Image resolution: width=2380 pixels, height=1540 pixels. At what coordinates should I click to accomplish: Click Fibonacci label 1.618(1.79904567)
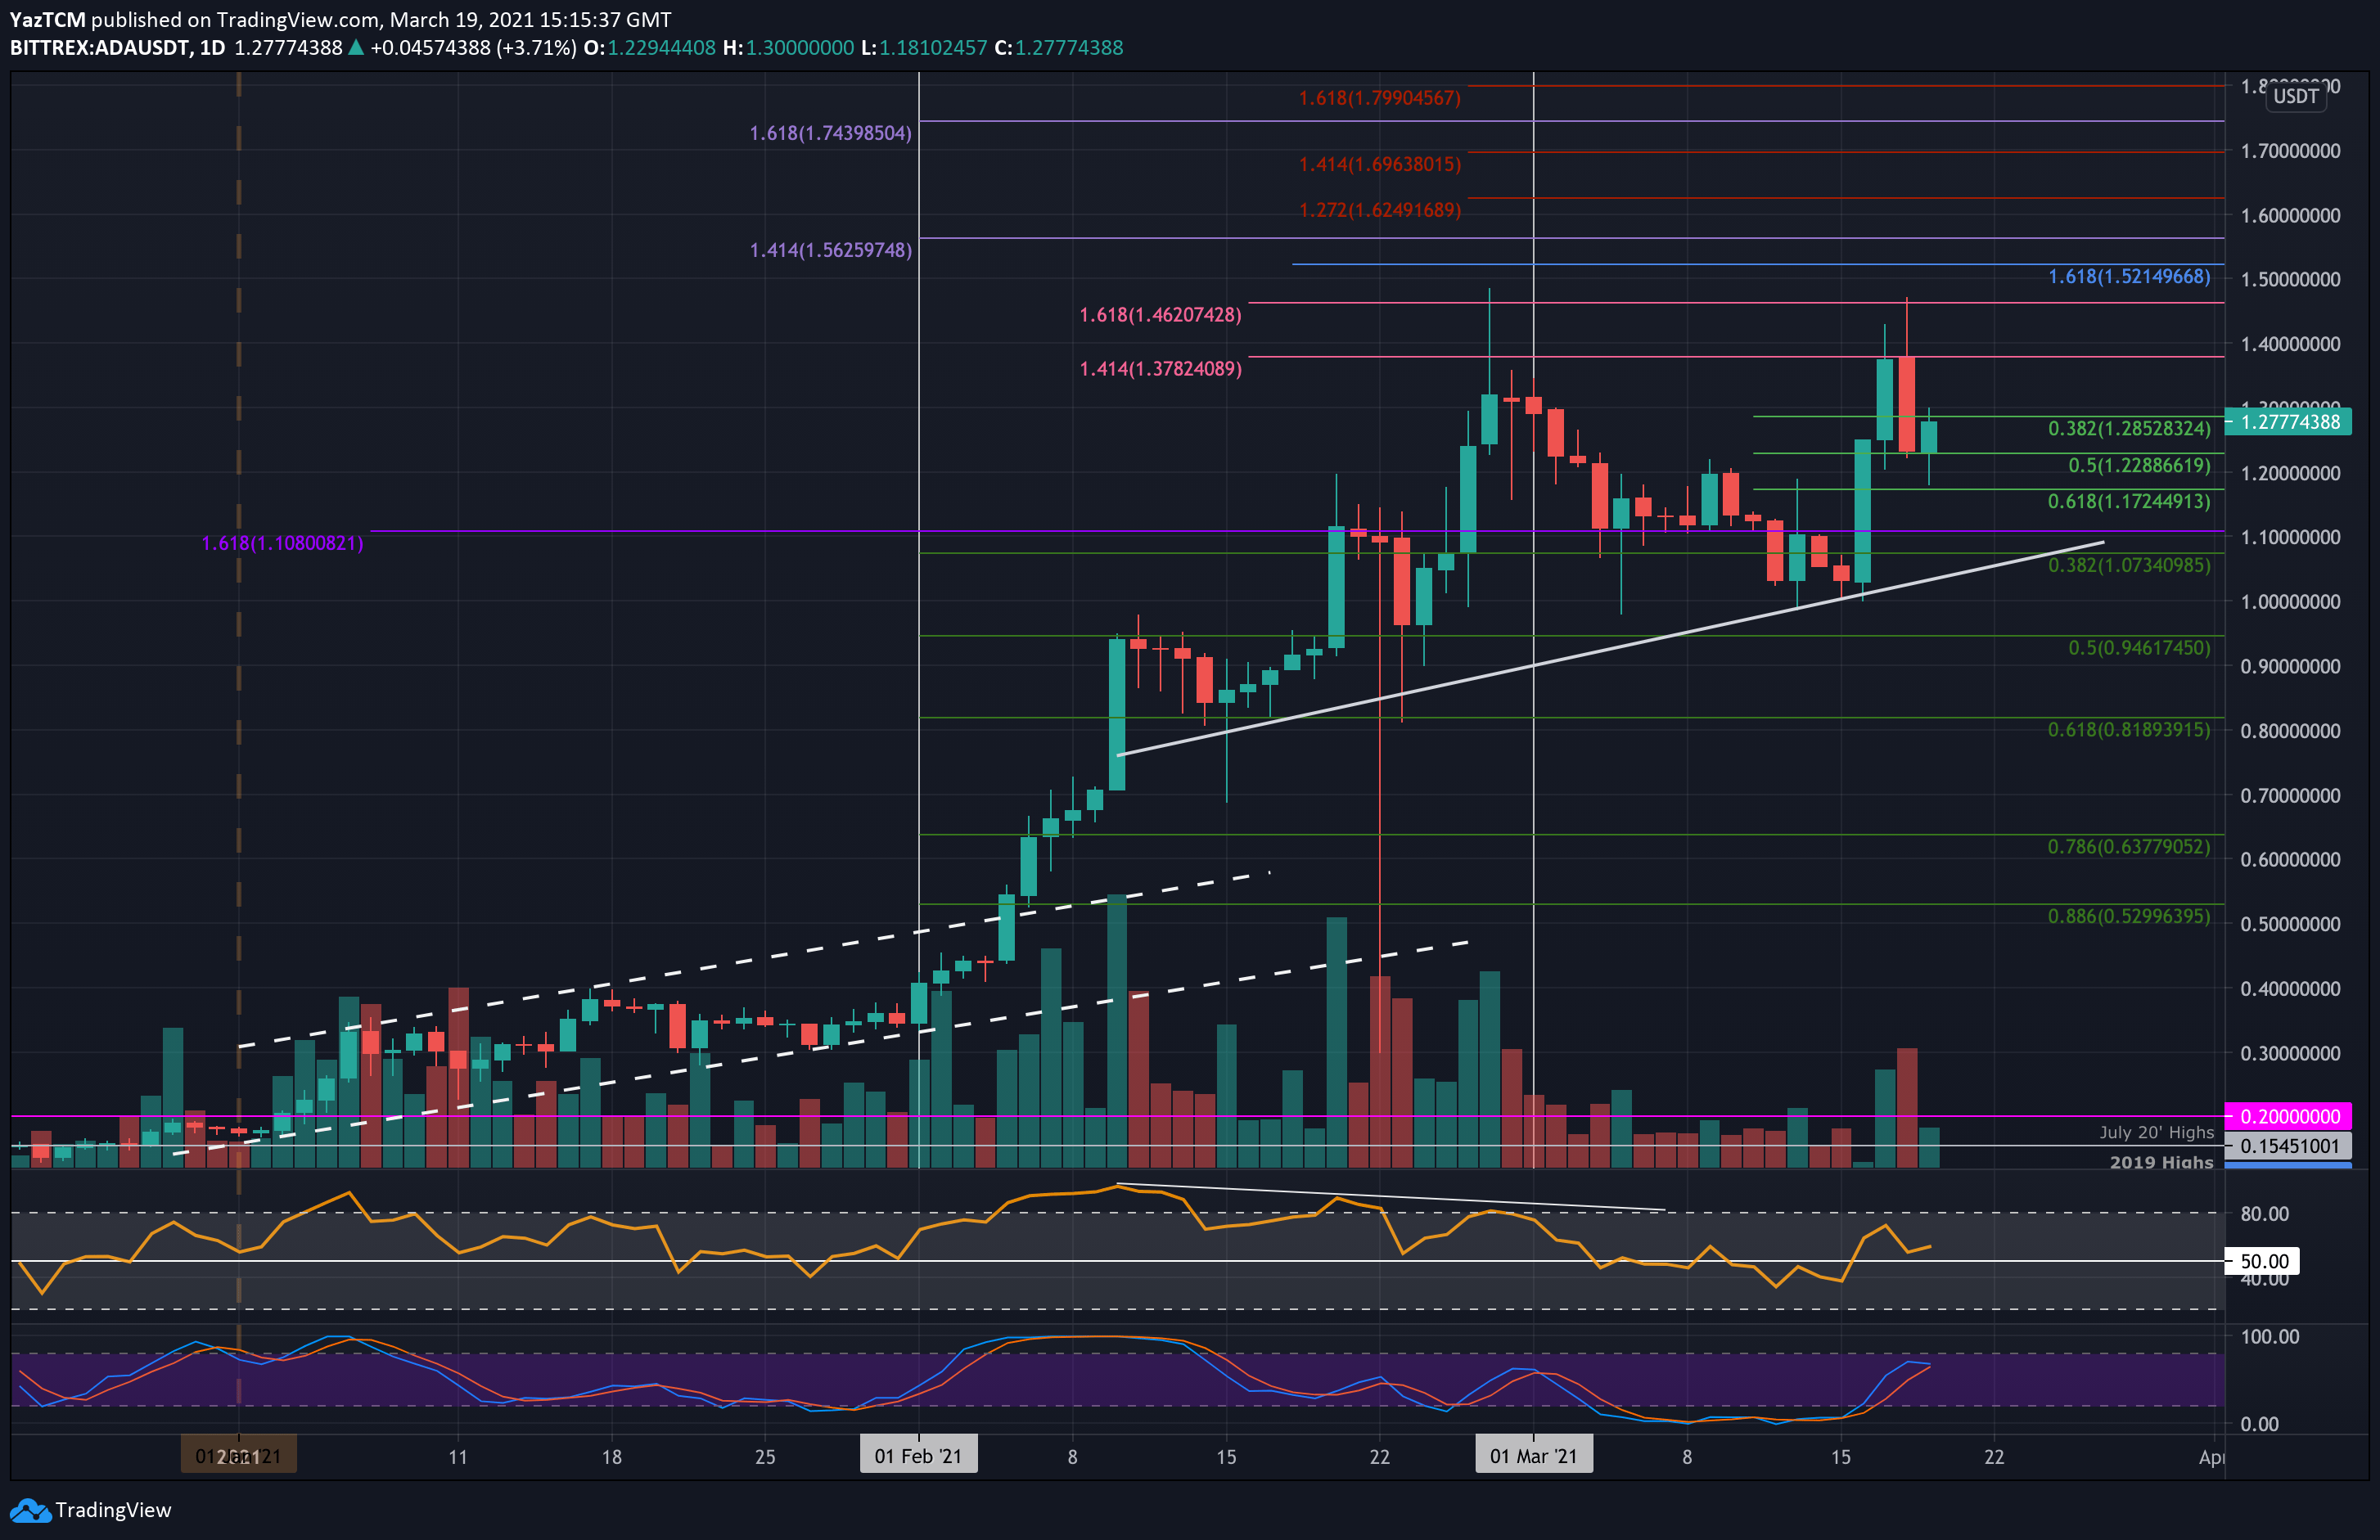(x=1379, y=98)
